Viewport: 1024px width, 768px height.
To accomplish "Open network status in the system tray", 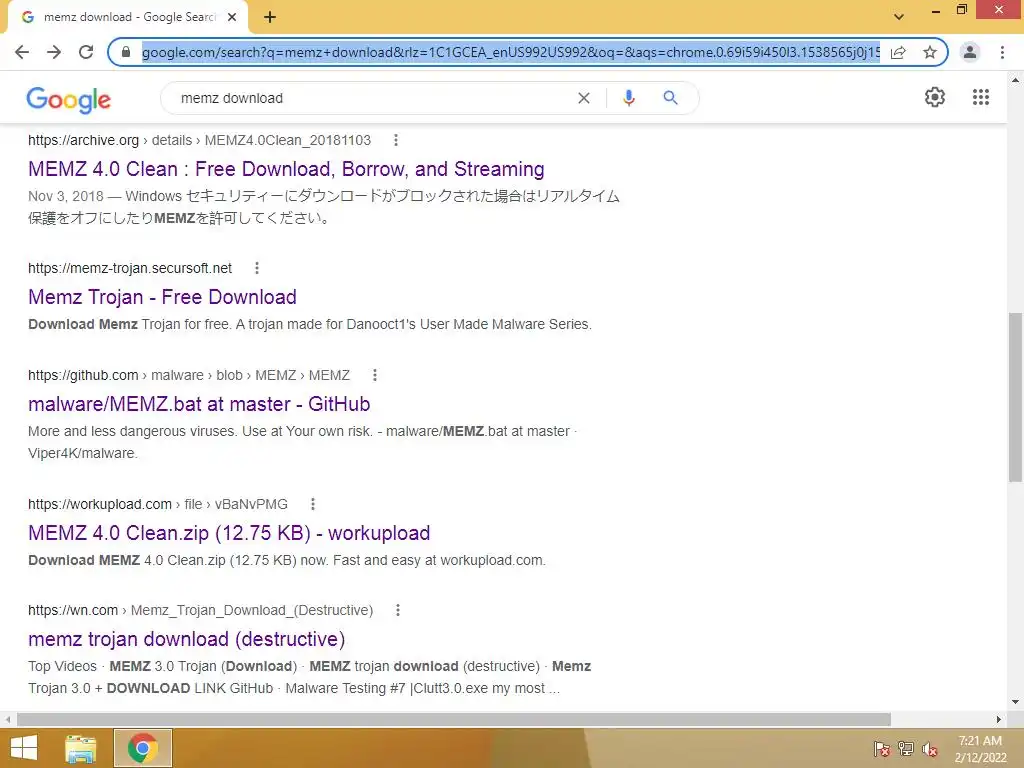I will [x=906, y=749].
